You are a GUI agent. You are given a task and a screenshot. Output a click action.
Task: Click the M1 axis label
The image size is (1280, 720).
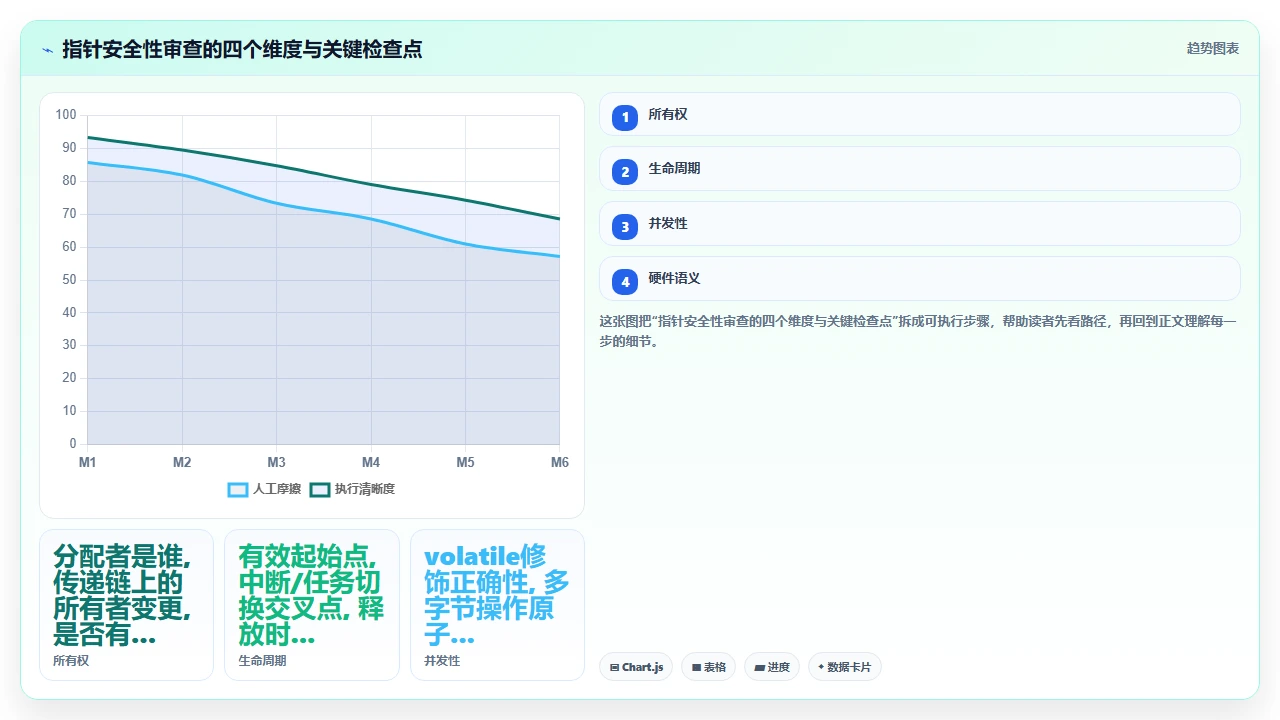click(x=88, y=462)
